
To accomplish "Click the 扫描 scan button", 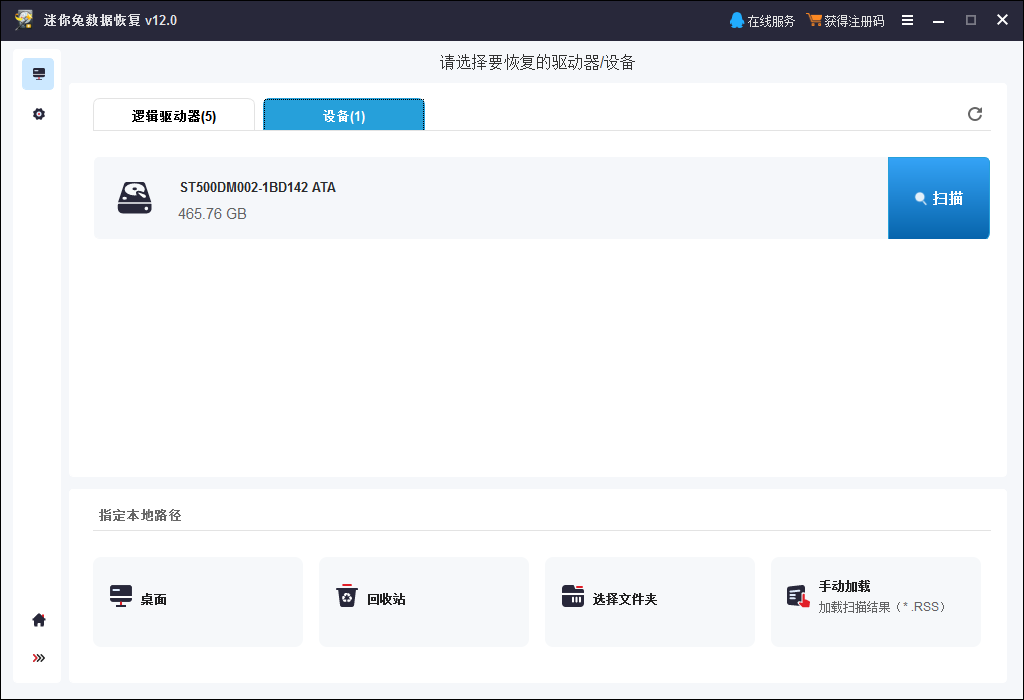I will (938, 198).
